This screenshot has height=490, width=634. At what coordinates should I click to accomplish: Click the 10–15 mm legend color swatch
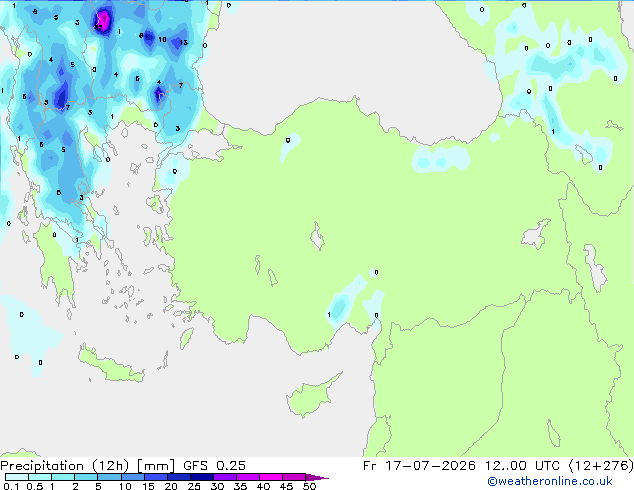(132, 477)
